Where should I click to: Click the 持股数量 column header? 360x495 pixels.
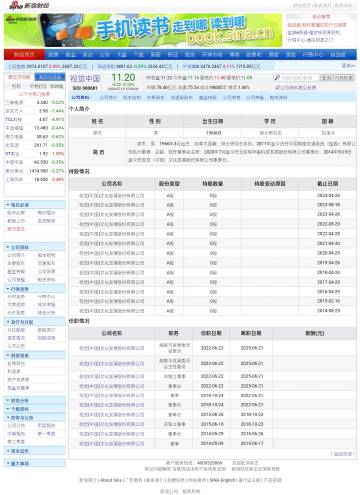pyautogui.click(x=213, y=184)
